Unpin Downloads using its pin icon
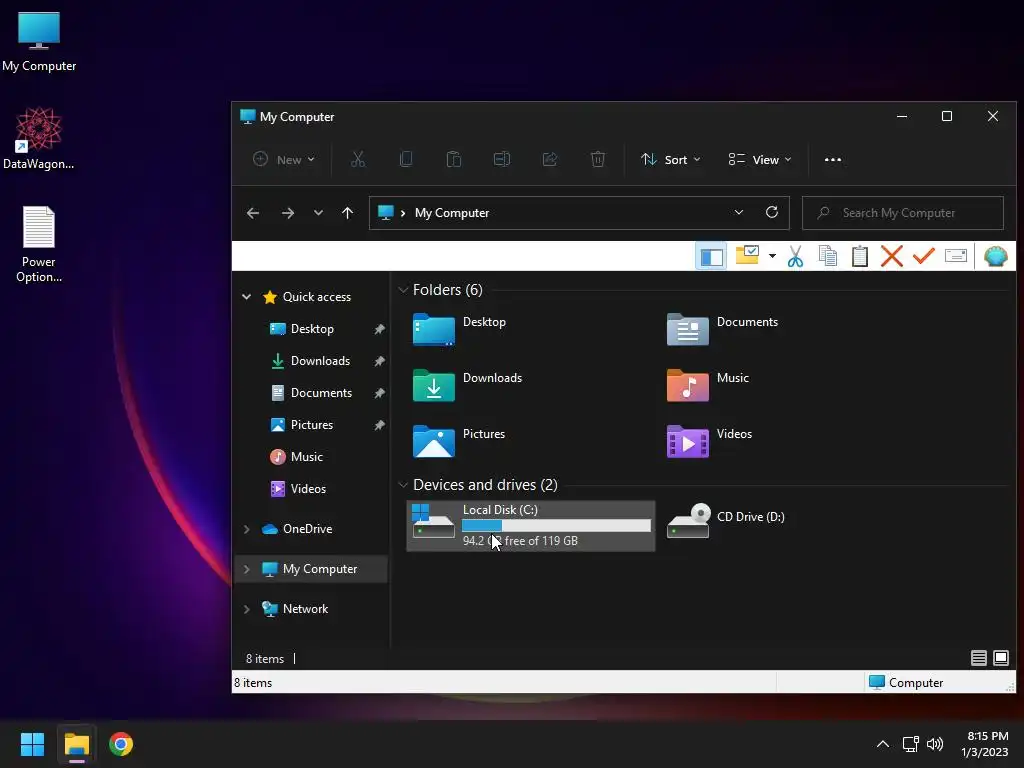The width and height of the screenshot is (1024, 768). (x=379, y=361)
